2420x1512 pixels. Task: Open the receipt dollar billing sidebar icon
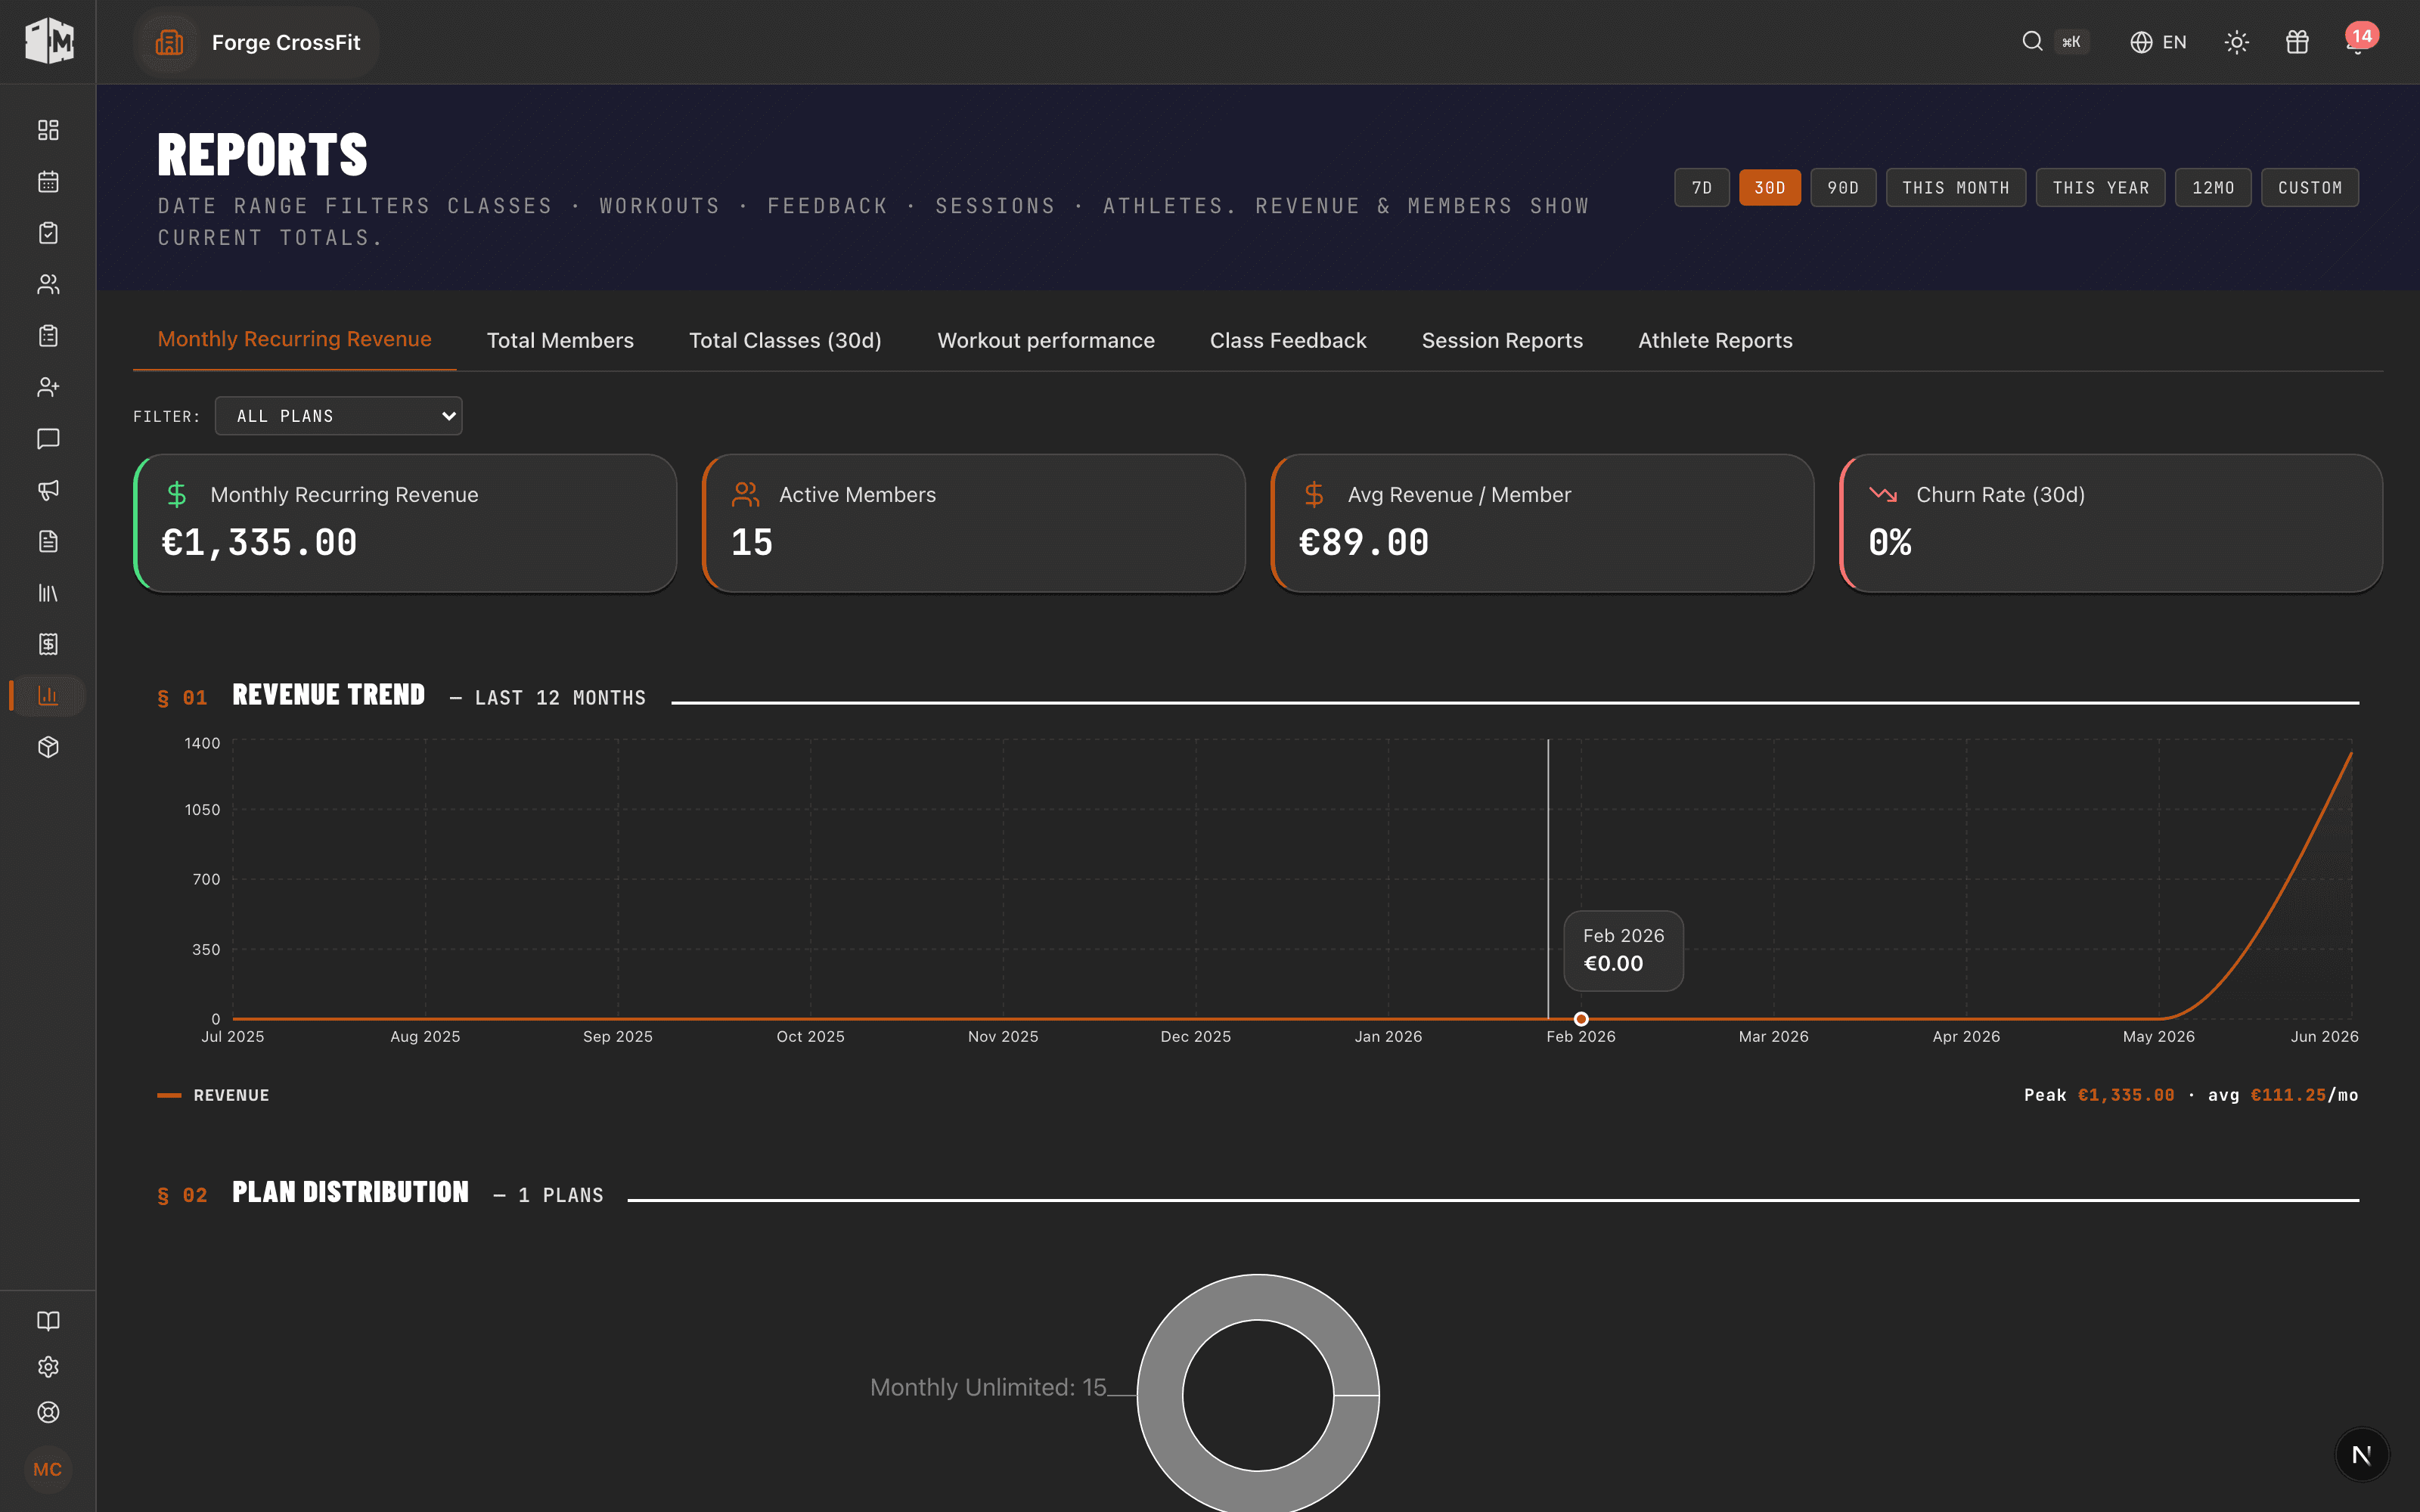pyautogui.click(x=48, y=644)
